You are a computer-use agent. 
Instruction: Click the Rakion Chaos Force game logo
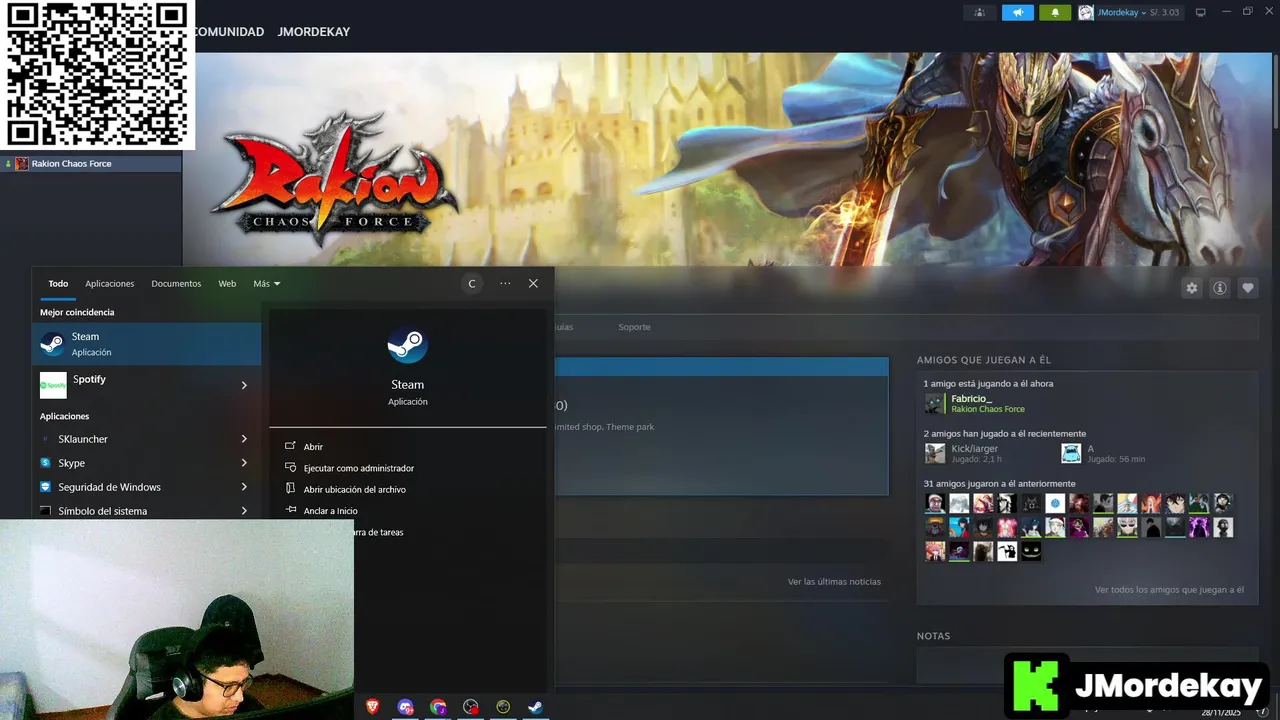coord(333,180)
